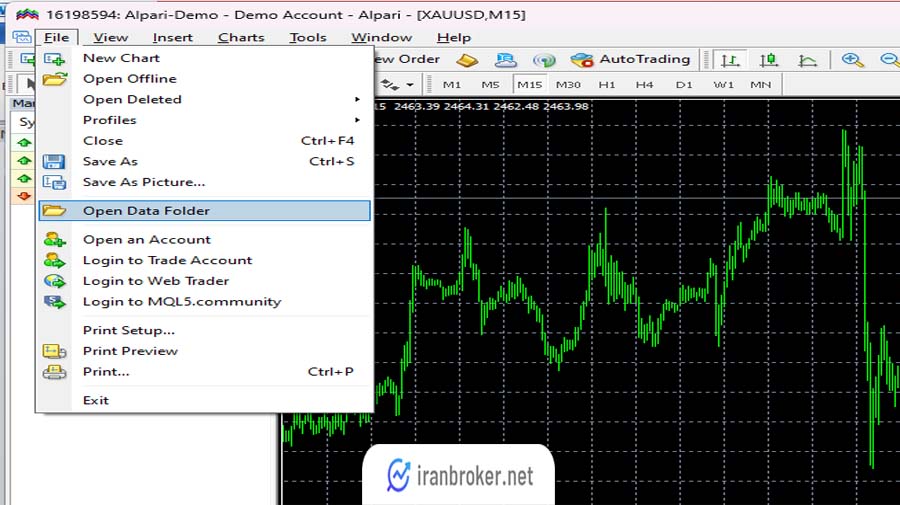Select the D1 timeframe

coord(684,84)
